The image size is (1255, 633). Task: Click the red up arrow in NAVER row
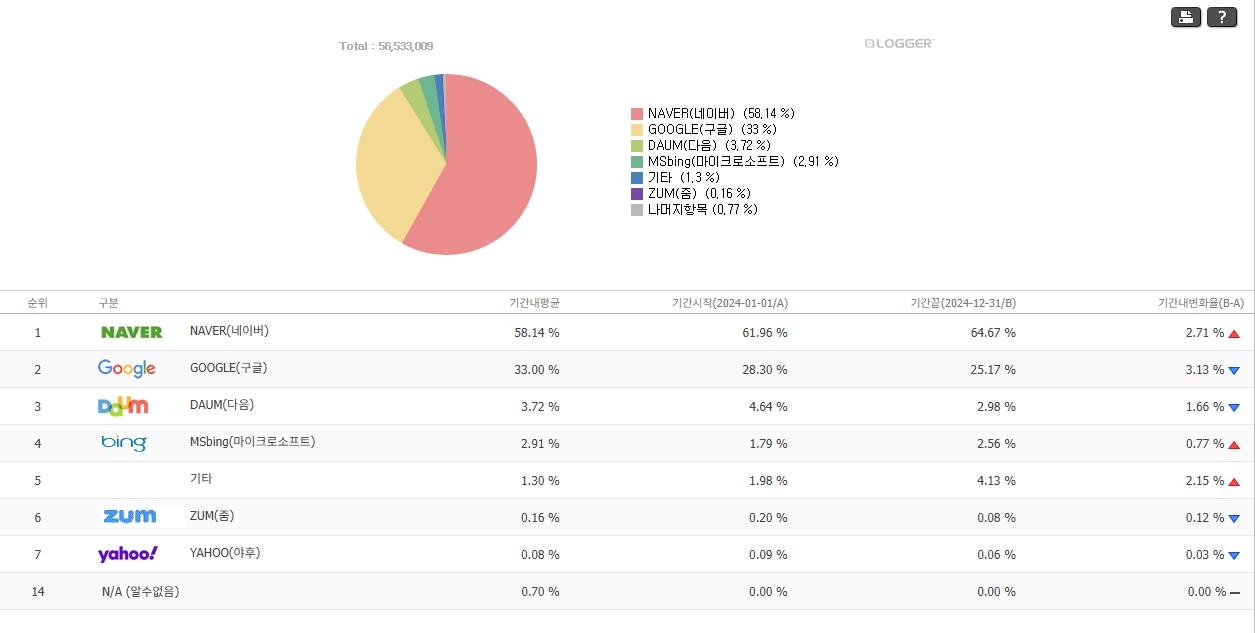tap(1234, 334)
